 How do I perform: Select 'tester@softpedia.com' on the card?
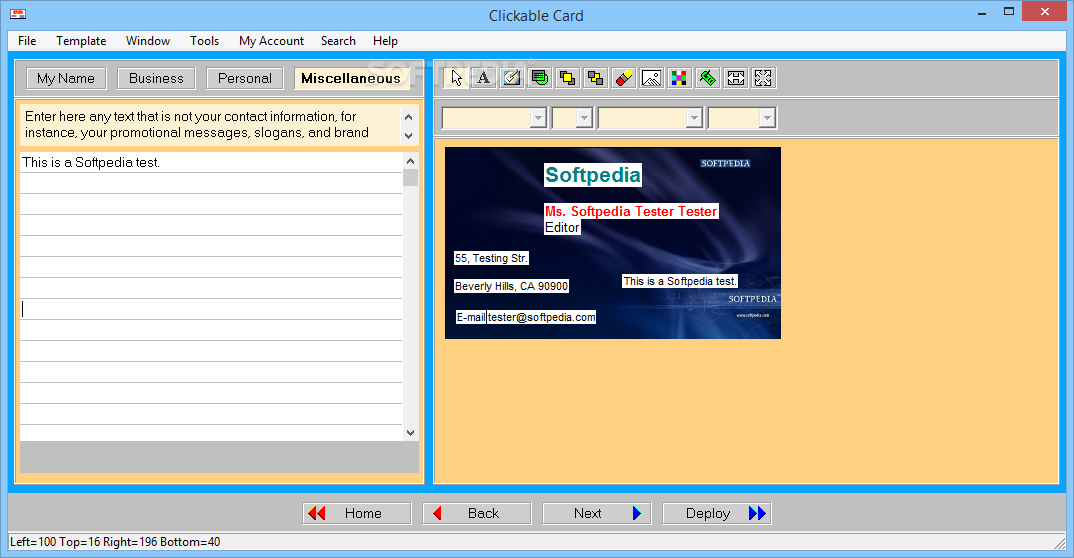tap(542, 317)
